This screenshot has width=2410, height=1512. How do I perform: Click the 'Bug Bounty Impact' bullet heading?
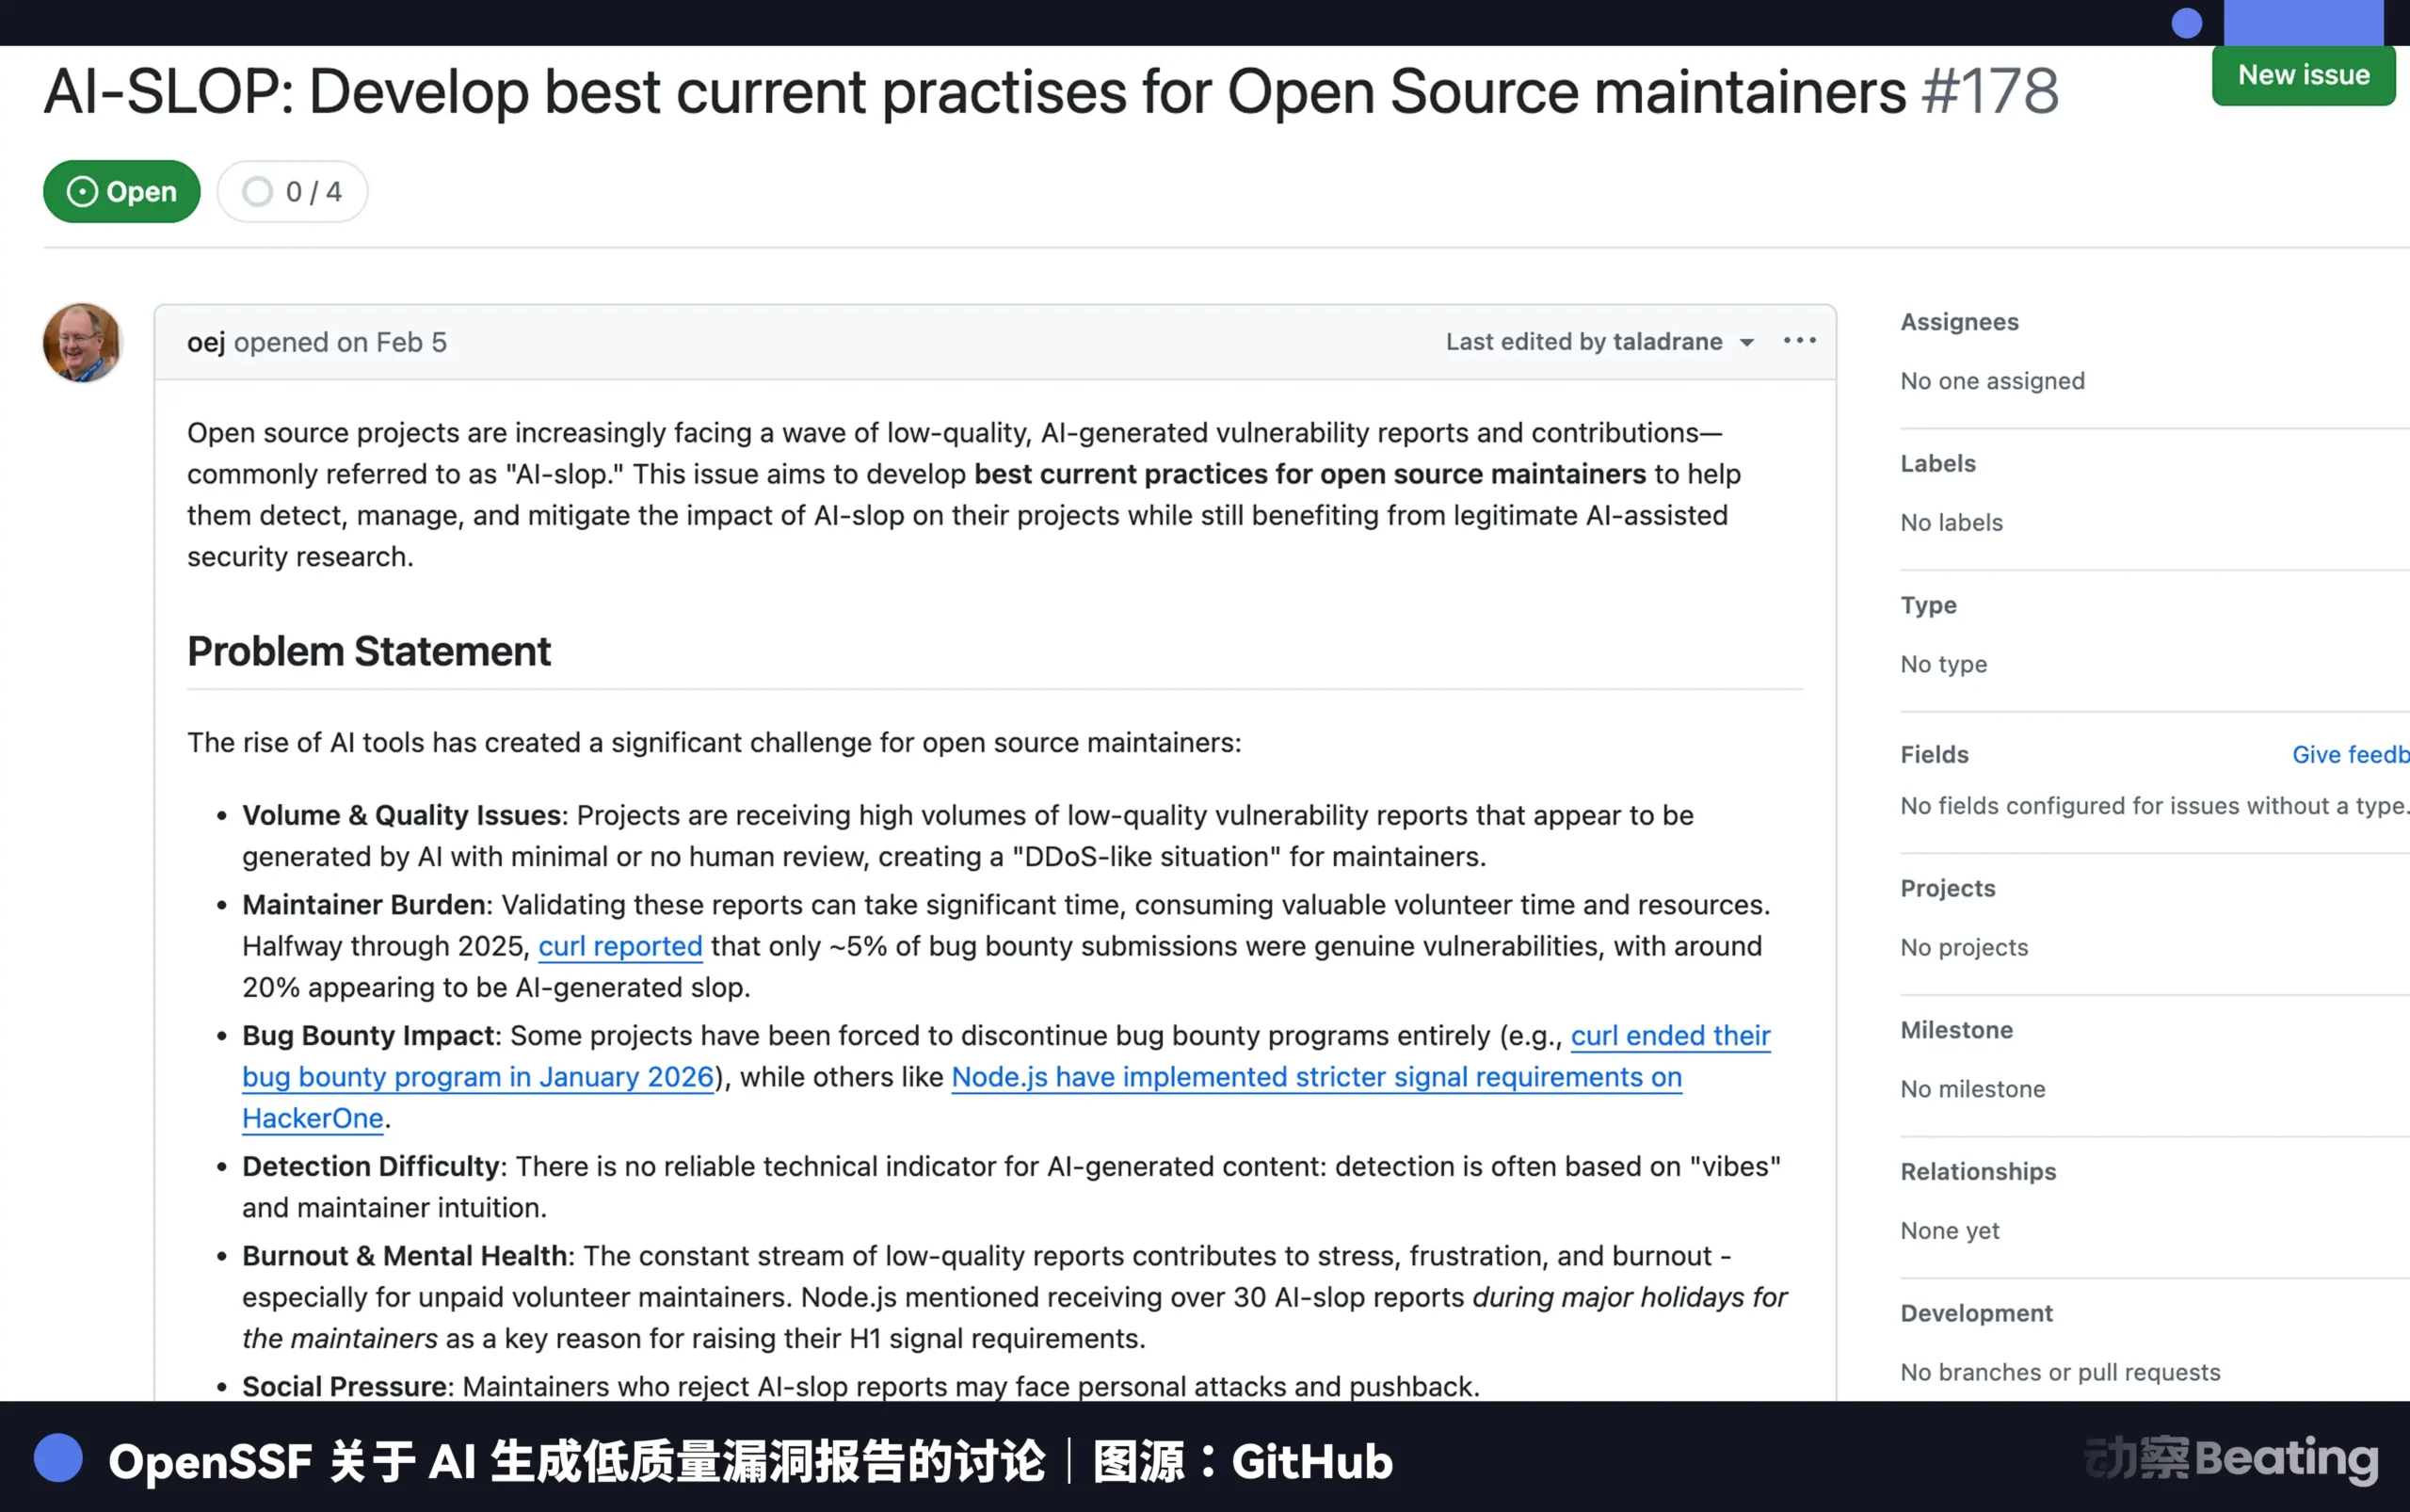pyautogui.click(x=368, y=1035)
